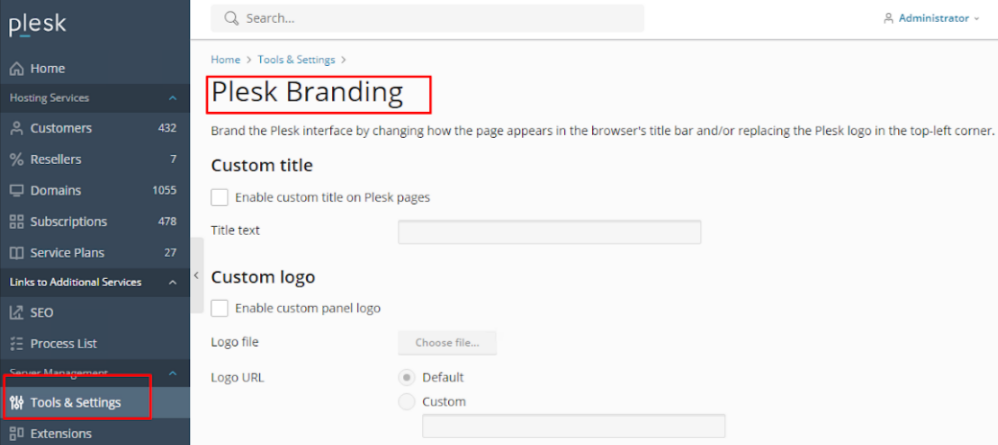Click the Service Plans book icon
998x445 pixels.
click(x=17, y=253)
